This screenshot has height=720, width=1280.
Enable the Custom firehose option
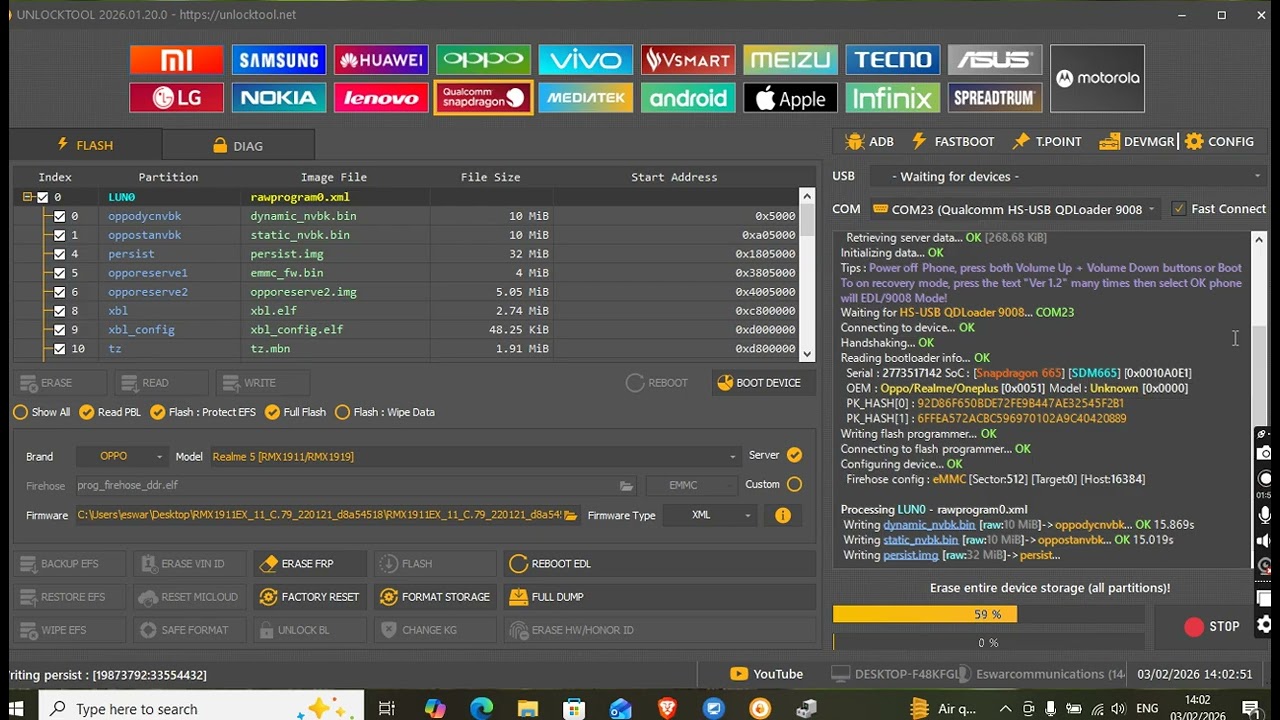pos(794,484)
